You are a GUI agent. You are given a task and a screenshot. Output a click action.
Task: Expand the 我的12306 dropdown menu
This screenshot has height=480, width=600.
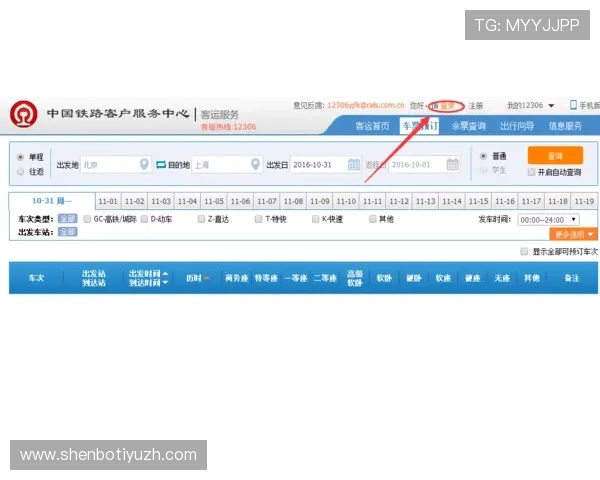531,105
